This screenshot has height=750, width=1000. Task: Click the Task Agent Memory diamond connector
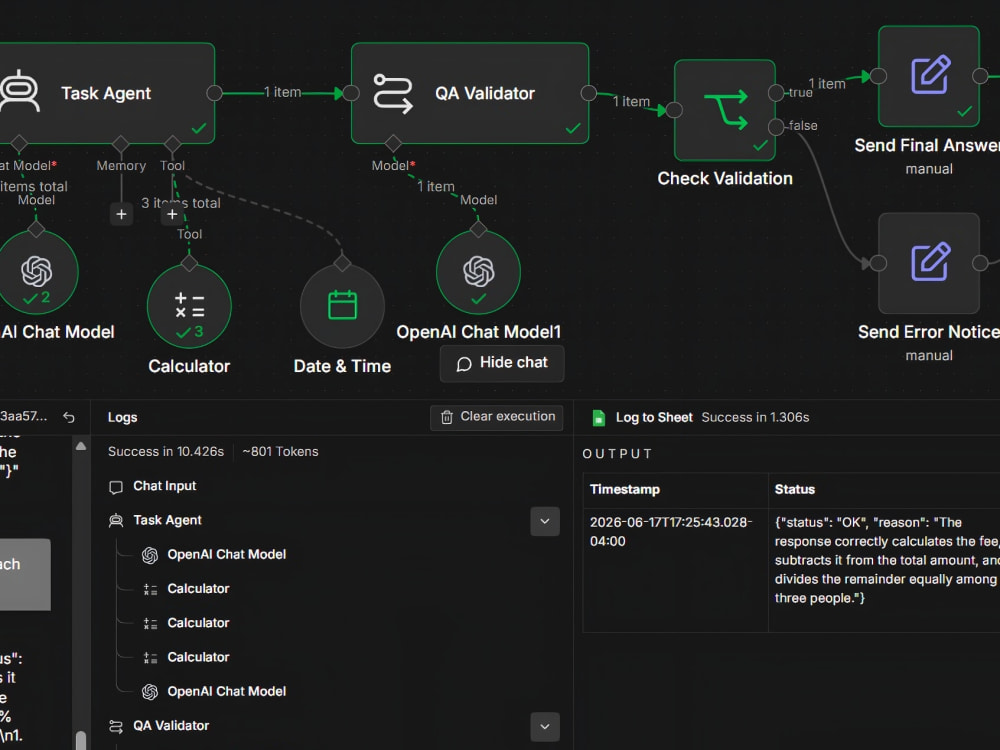pos(121,143)
